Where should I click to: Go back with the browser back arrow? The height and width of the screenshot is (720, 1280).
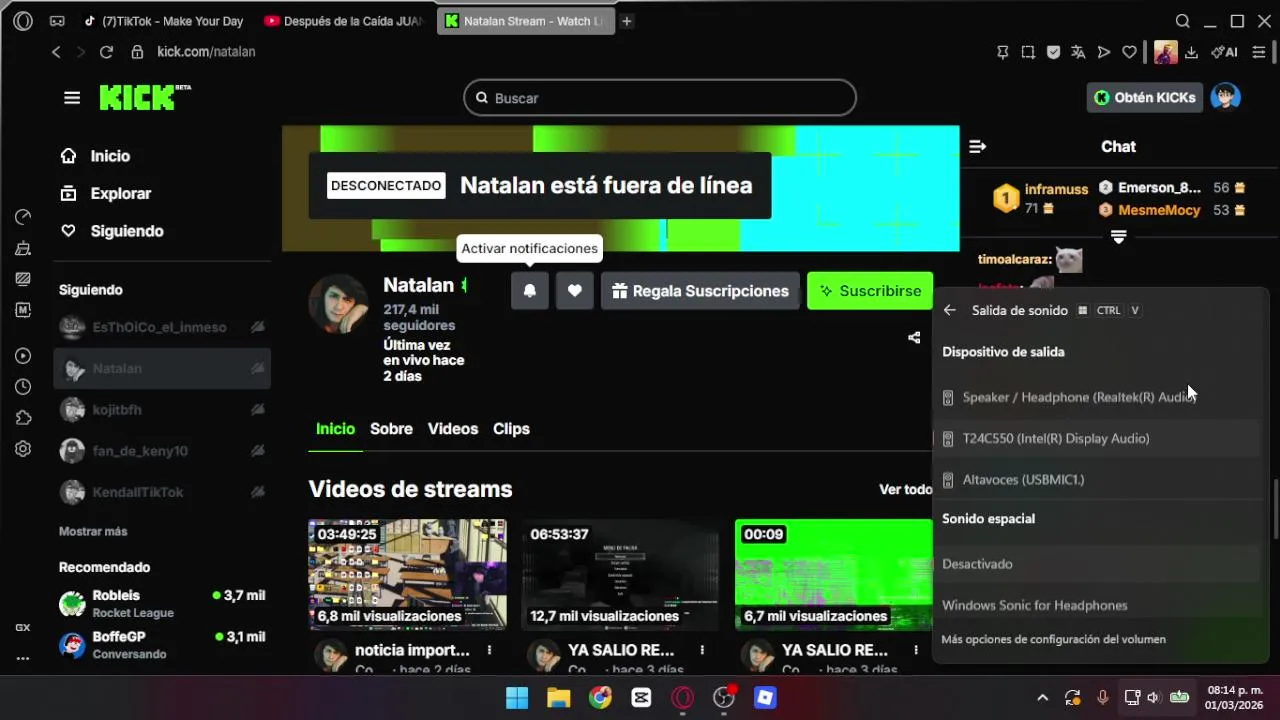pyautogui.click(x=56, y=52)
